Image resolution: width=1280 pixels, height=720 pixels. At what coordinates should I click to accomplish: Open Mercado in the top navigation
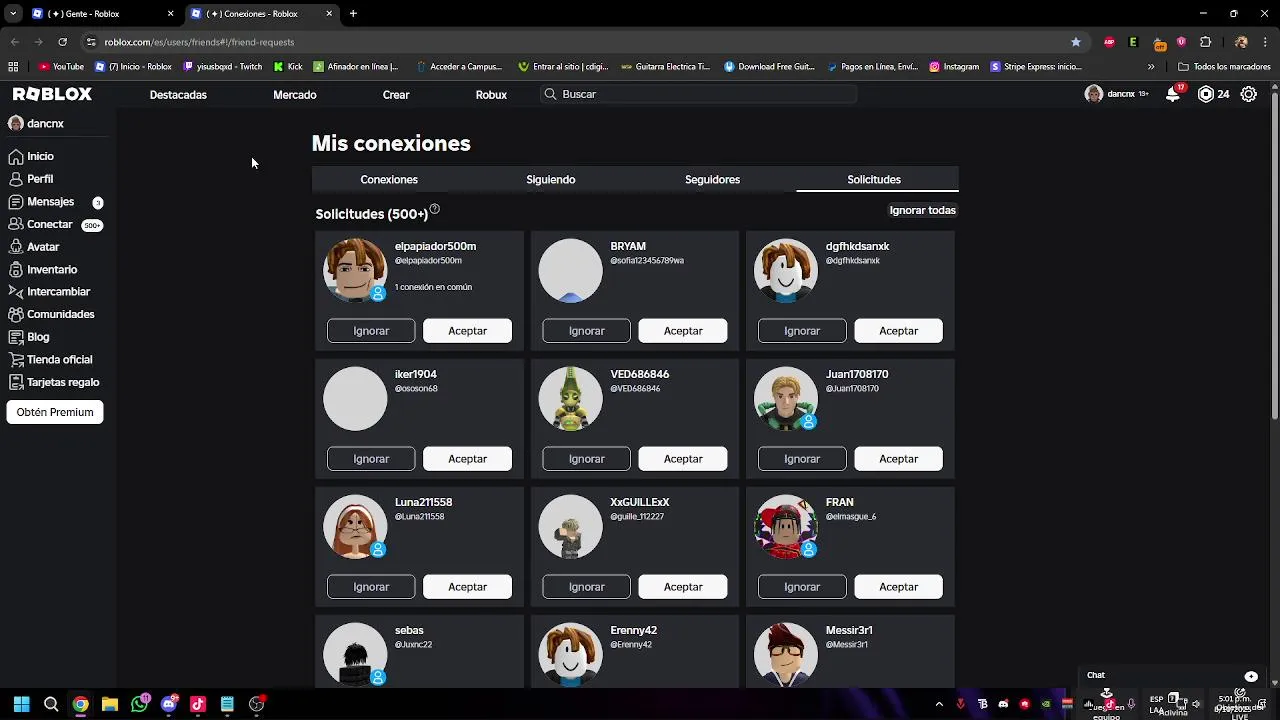295,95
